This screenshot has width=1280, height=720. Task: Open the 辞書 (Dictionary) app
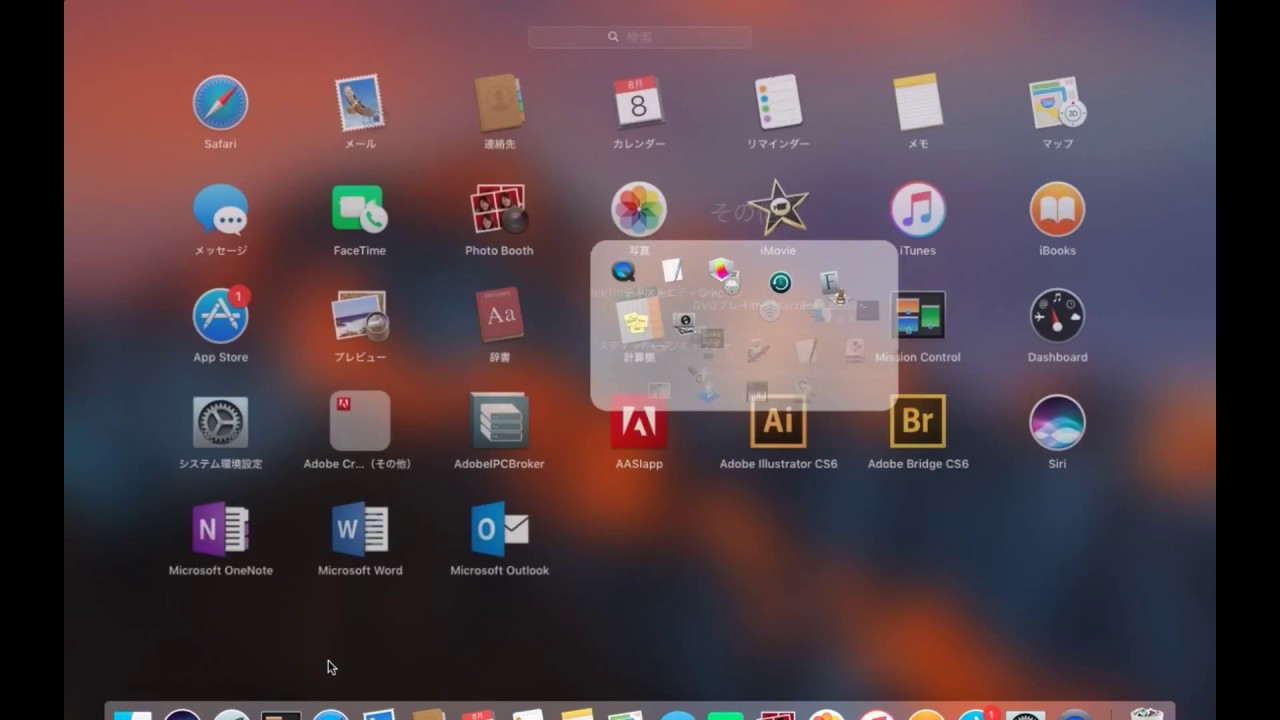[499, 316]
